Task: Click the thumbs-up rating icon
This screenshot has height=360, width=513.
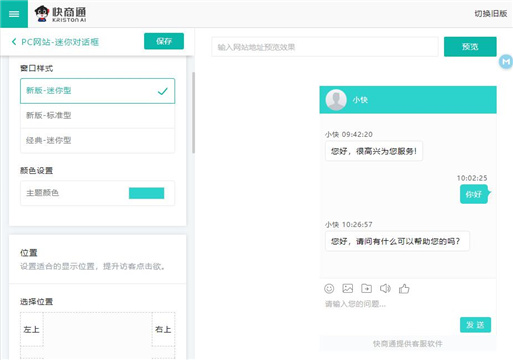Action: coord(404,288)
